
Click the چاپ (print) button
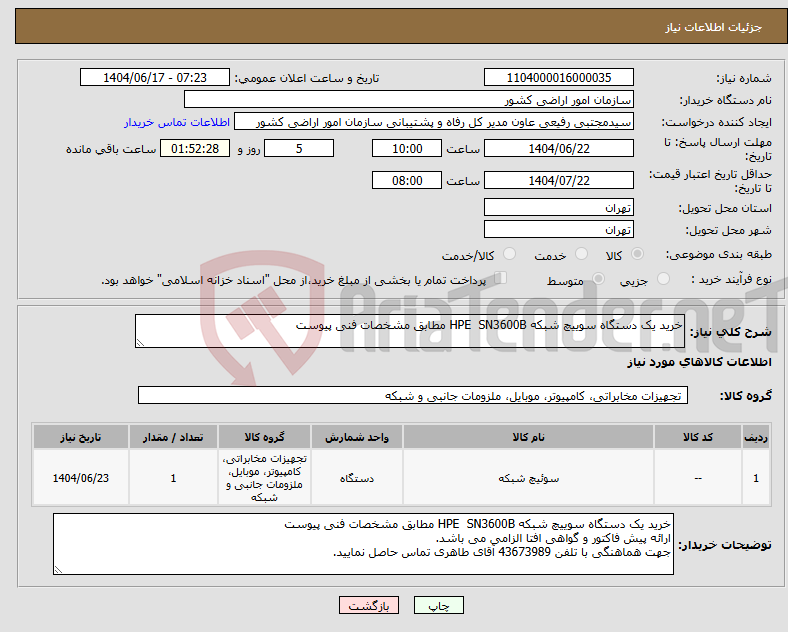(438, 605)
